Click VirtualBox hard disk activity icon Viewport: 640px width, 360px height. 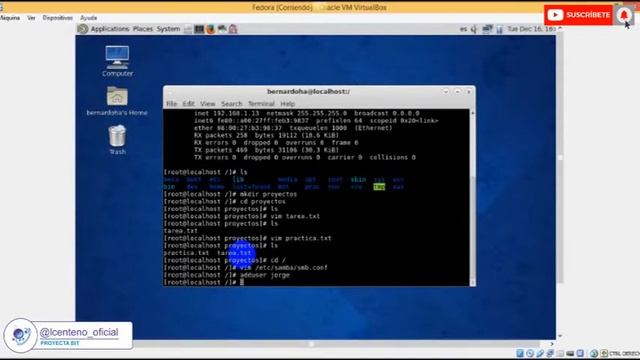[x=520, y=353]
